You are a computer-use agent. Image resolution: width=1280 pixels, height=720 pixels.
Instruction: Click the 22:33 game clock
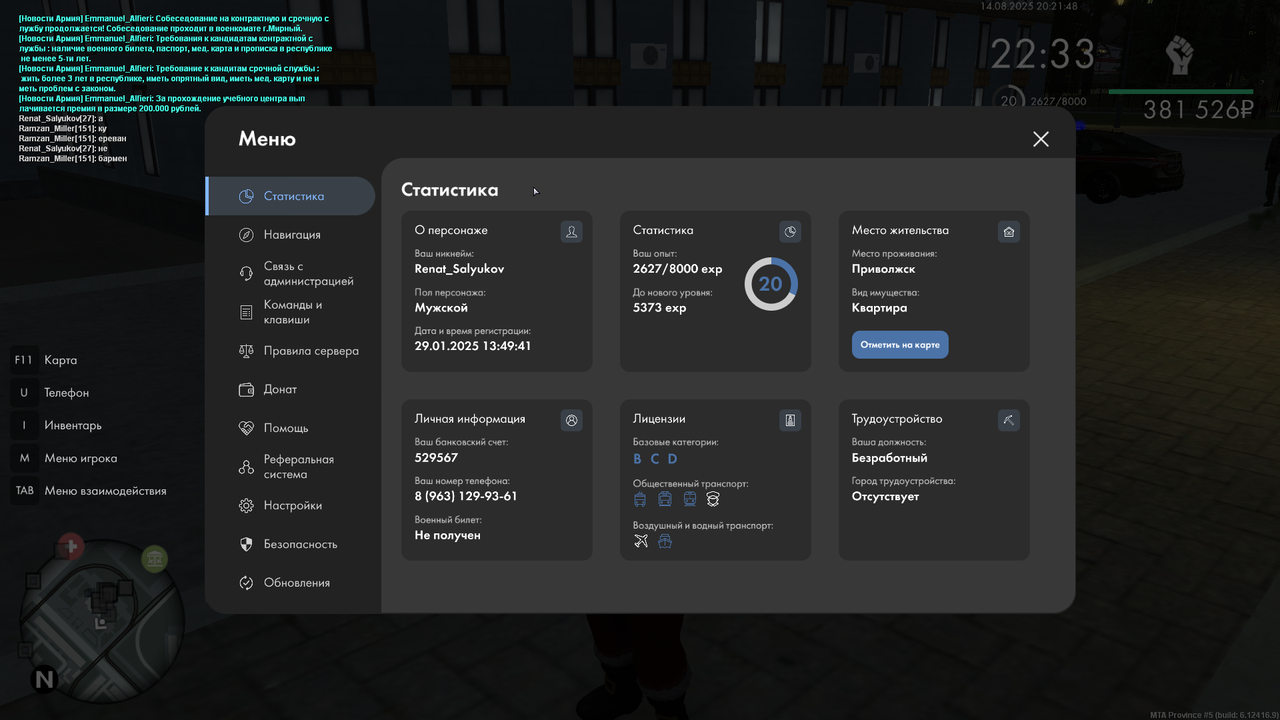point(1043,54)
